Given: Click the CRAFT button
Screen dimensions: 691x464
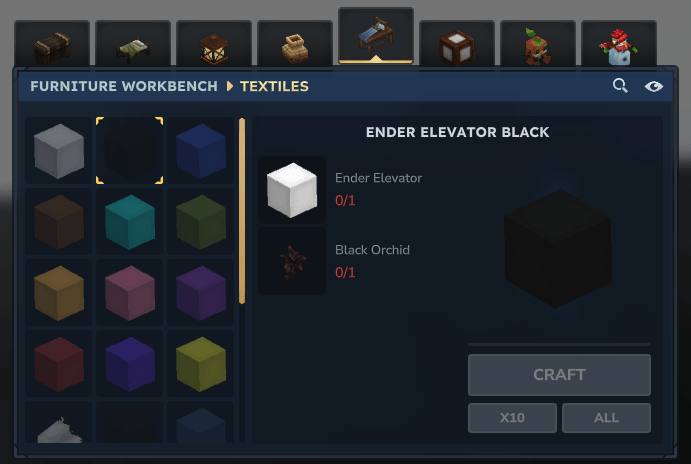Looking at the screenshot, I should coord(559,375).
